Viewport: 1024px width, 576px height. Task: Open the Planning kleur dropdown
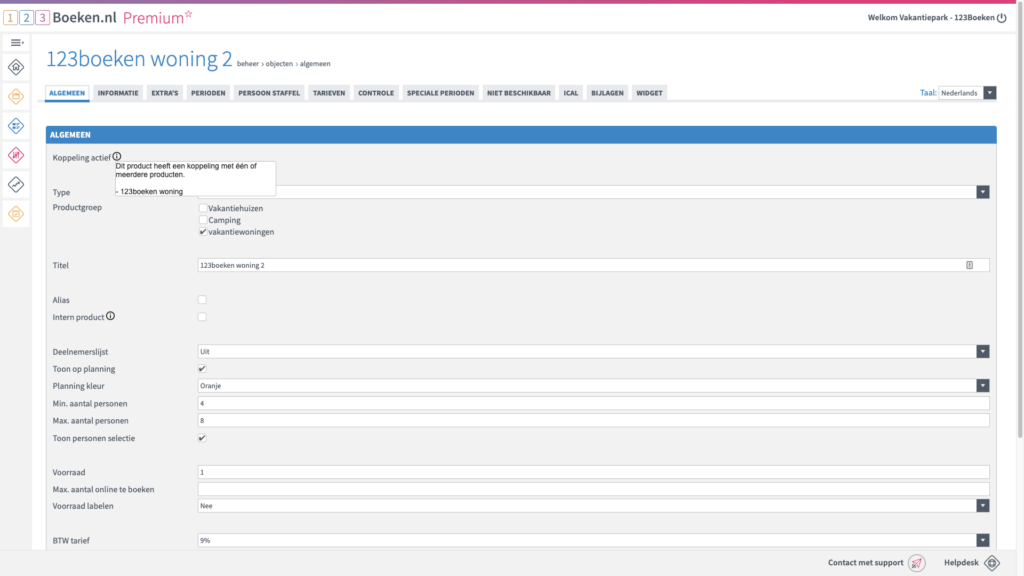594,386
